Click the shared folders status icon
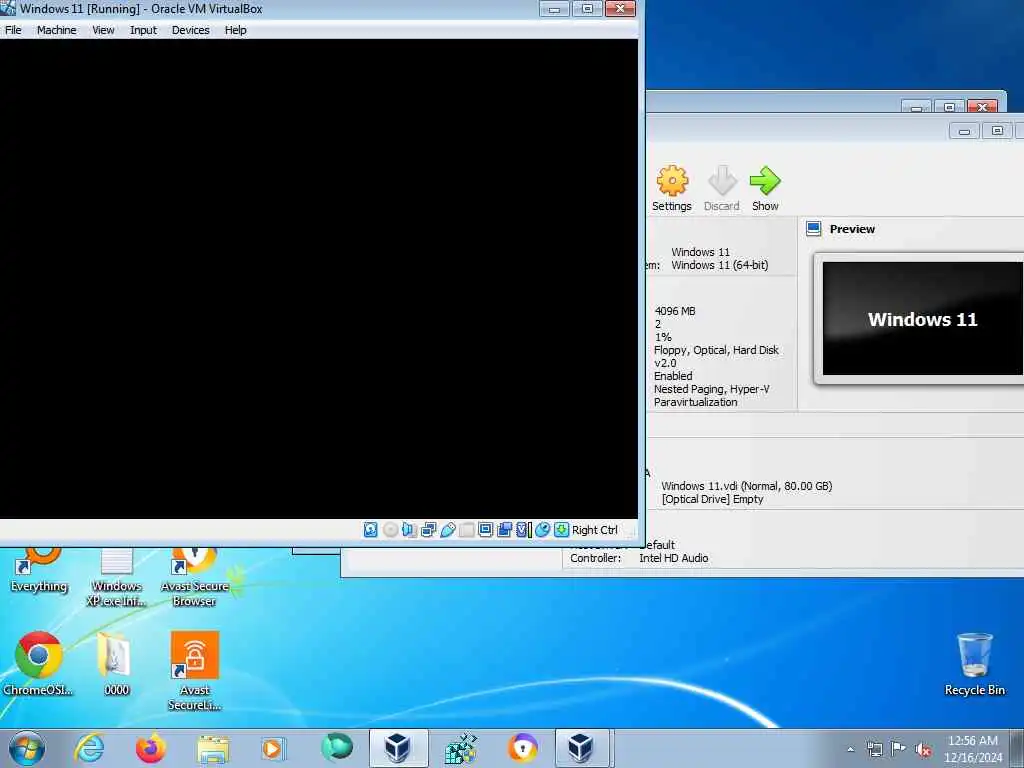The image size is (1024, 768). pyautogui.click(x=466, y=530)
